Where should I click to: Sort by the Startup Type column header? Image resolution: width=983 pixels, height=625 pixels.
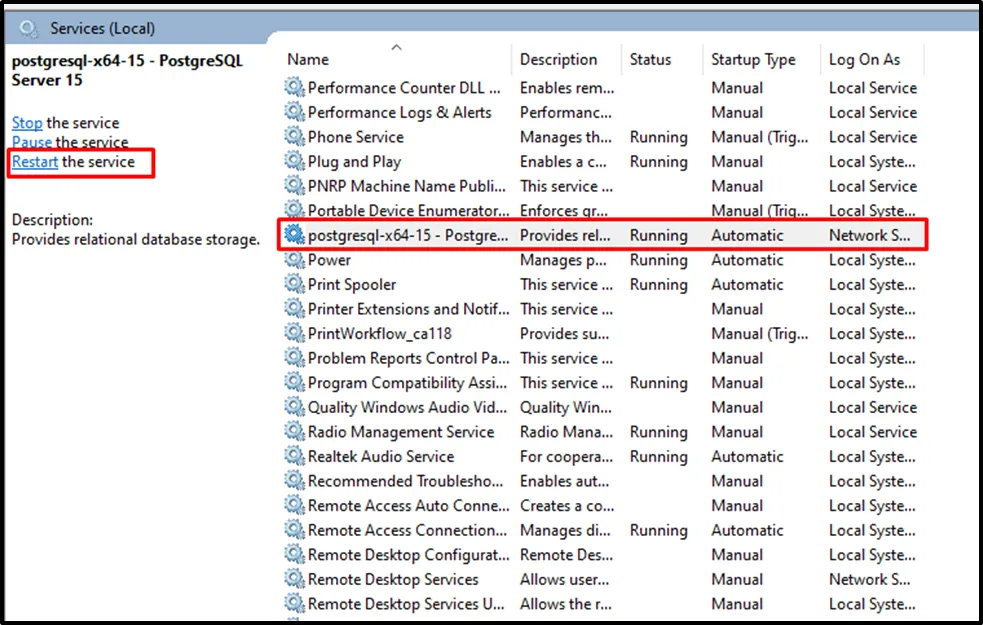click(x=753, y=60)
